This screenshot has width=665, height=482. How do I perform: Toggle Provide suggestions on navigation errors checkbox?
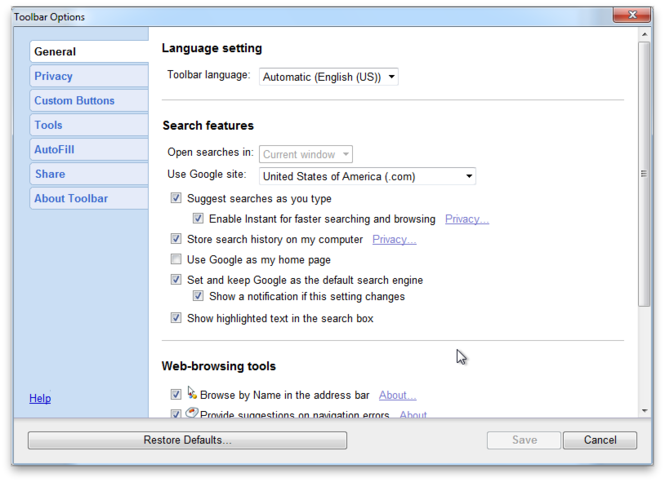pos(176,413)
